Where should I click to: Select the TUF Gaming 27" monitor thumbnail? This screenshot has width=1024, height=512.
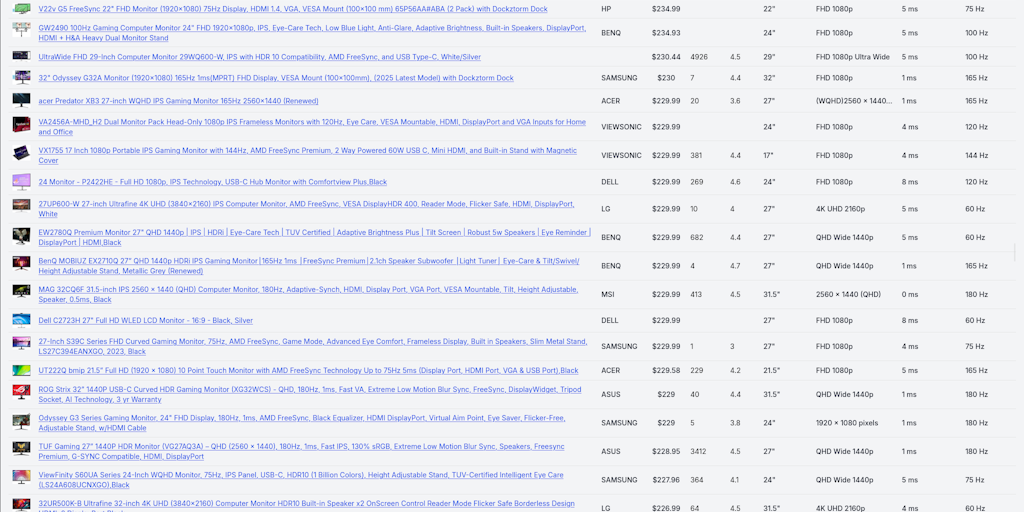point(21,451)
